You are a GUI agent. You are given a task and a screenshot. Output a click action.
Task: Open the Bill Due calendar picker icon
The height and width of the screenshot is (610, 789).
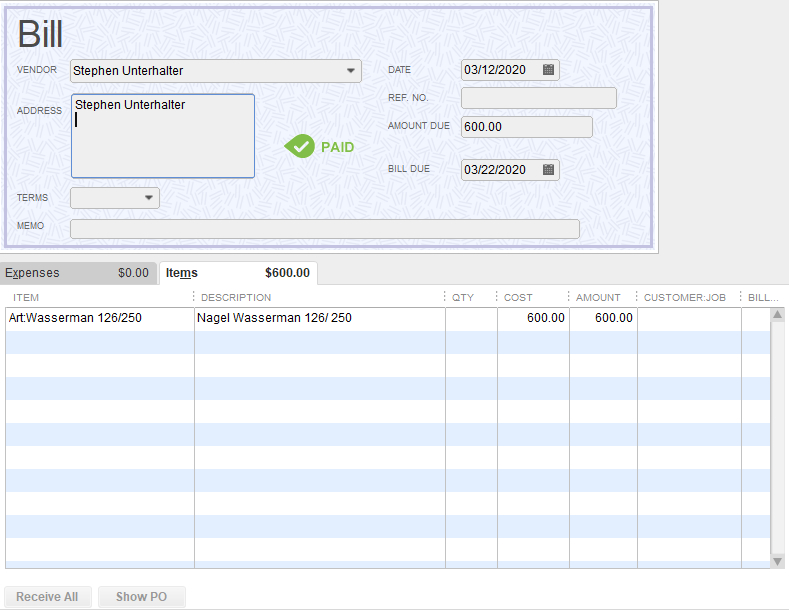548,170
